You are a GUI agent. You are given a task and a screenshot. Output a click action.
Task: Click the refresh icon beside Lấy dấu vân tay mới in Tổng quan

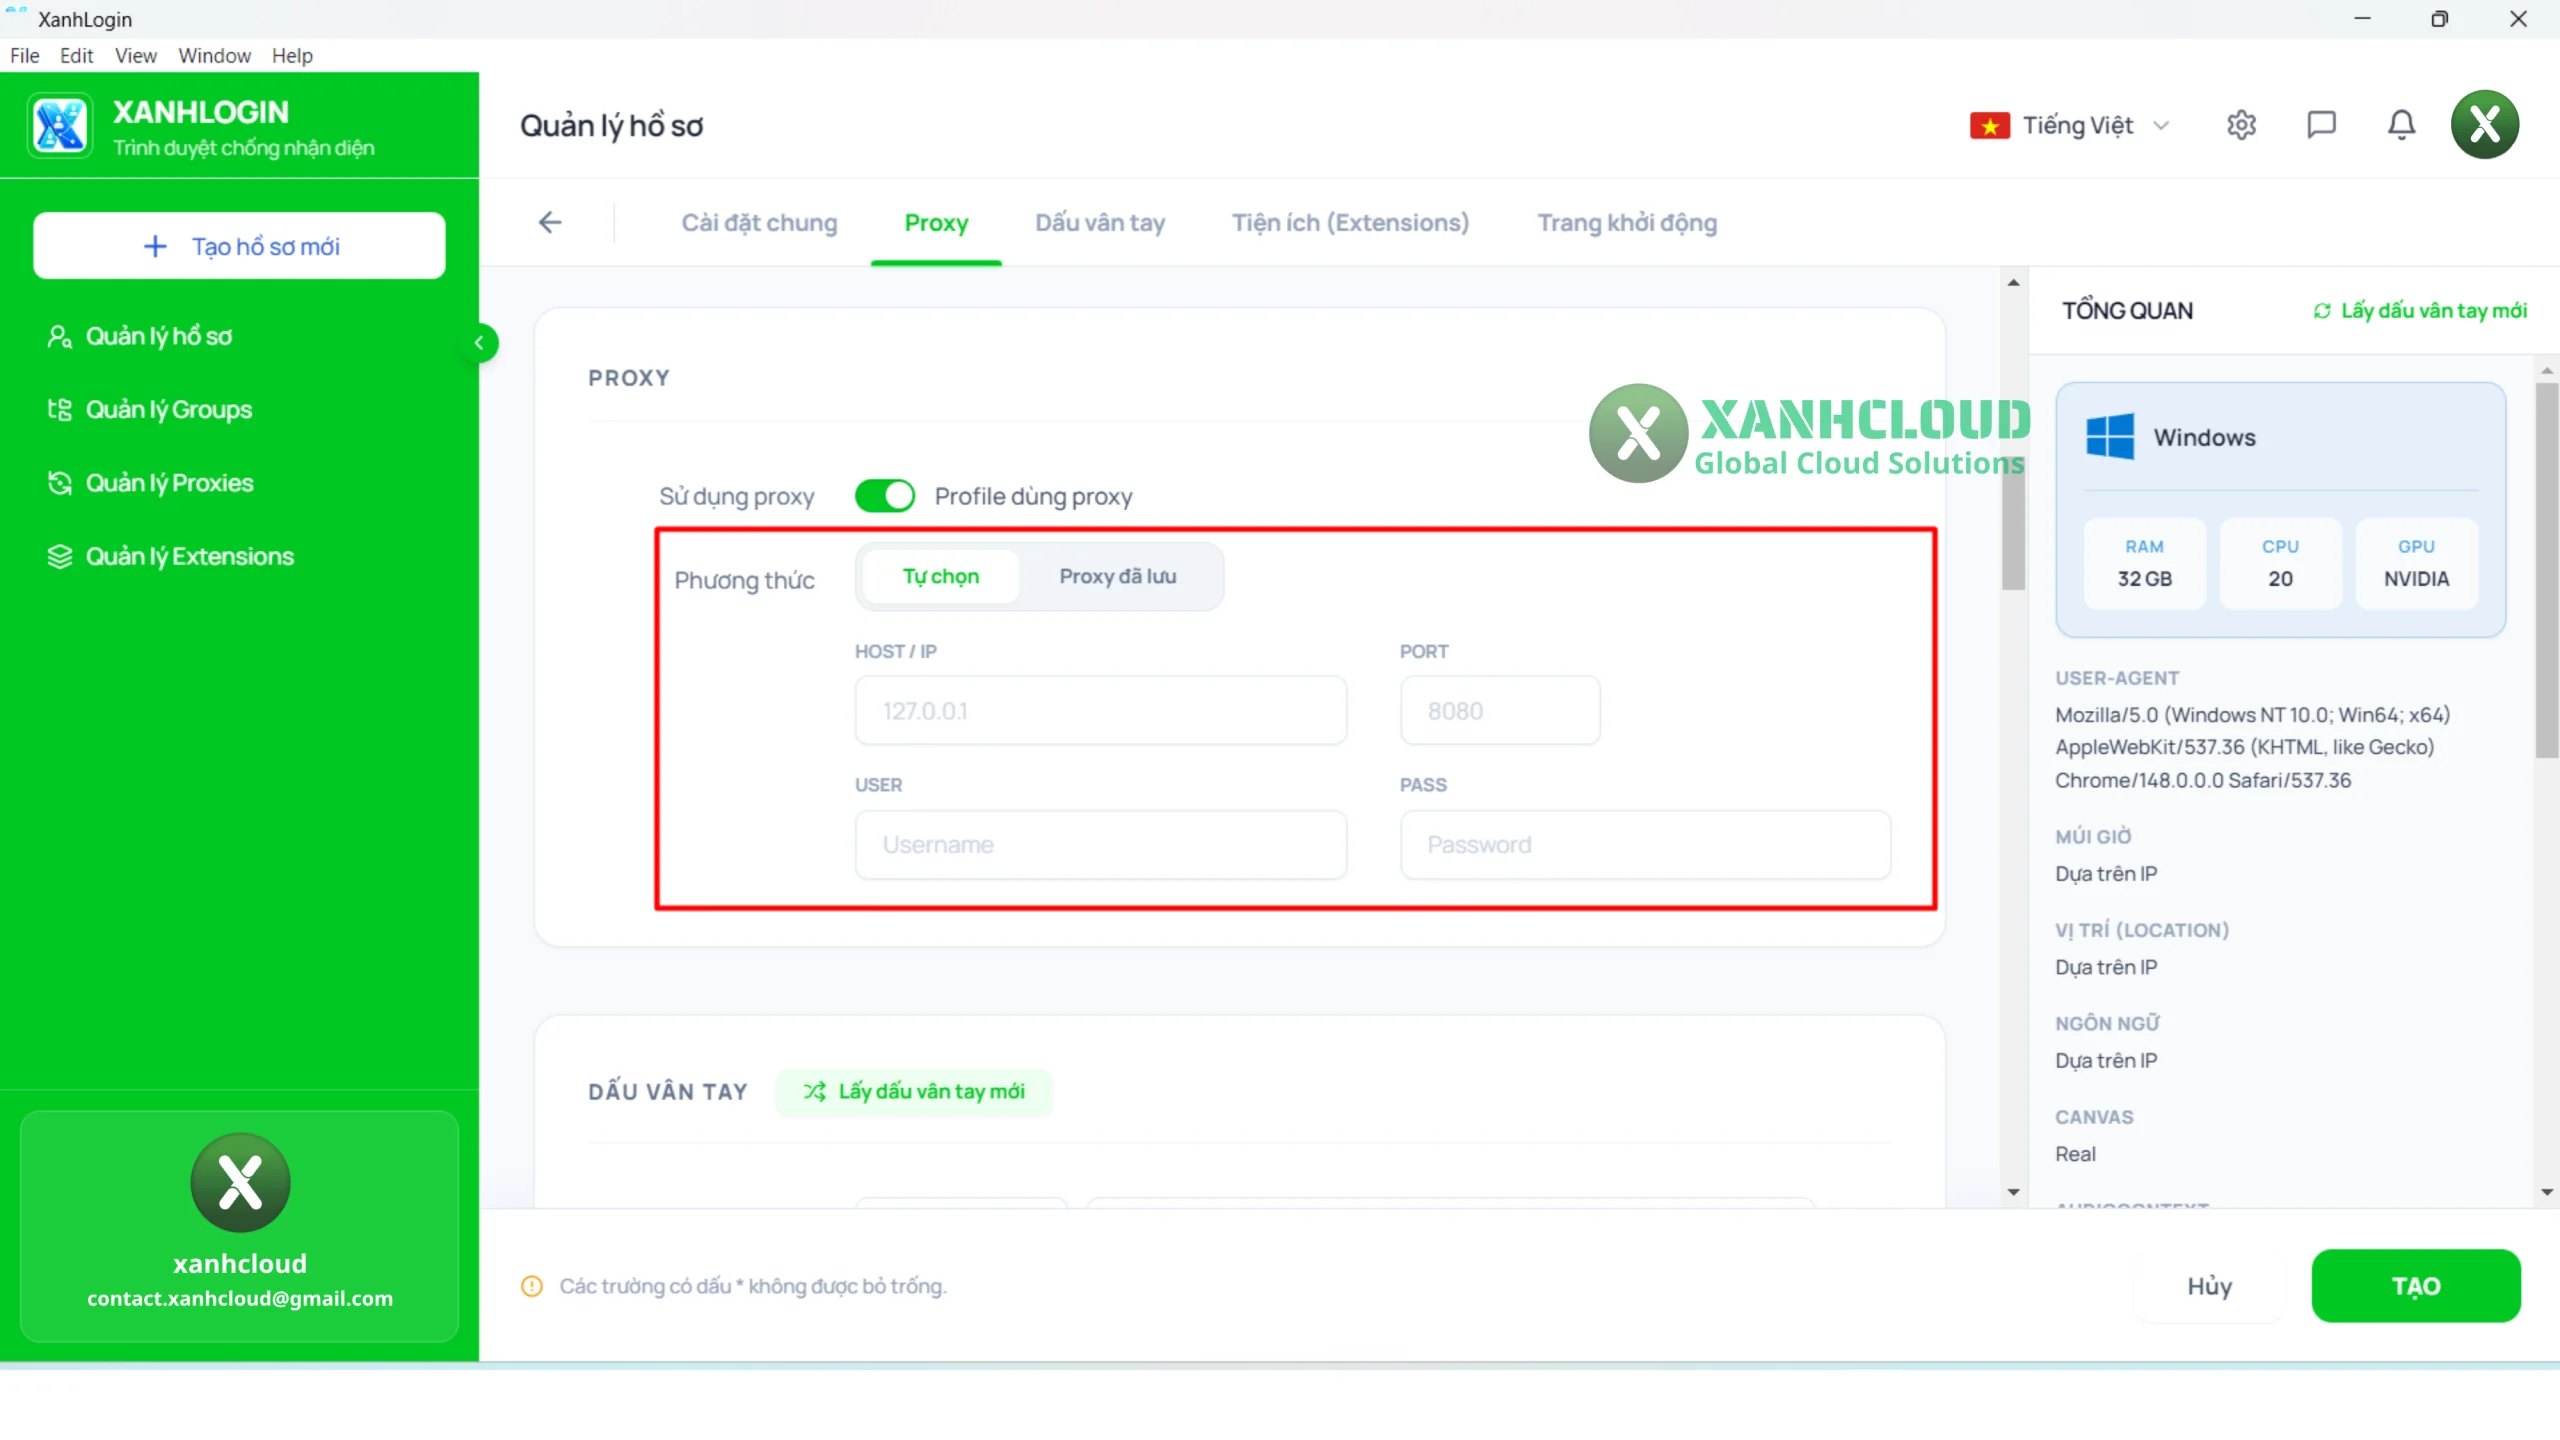[x=2322, y=311]
